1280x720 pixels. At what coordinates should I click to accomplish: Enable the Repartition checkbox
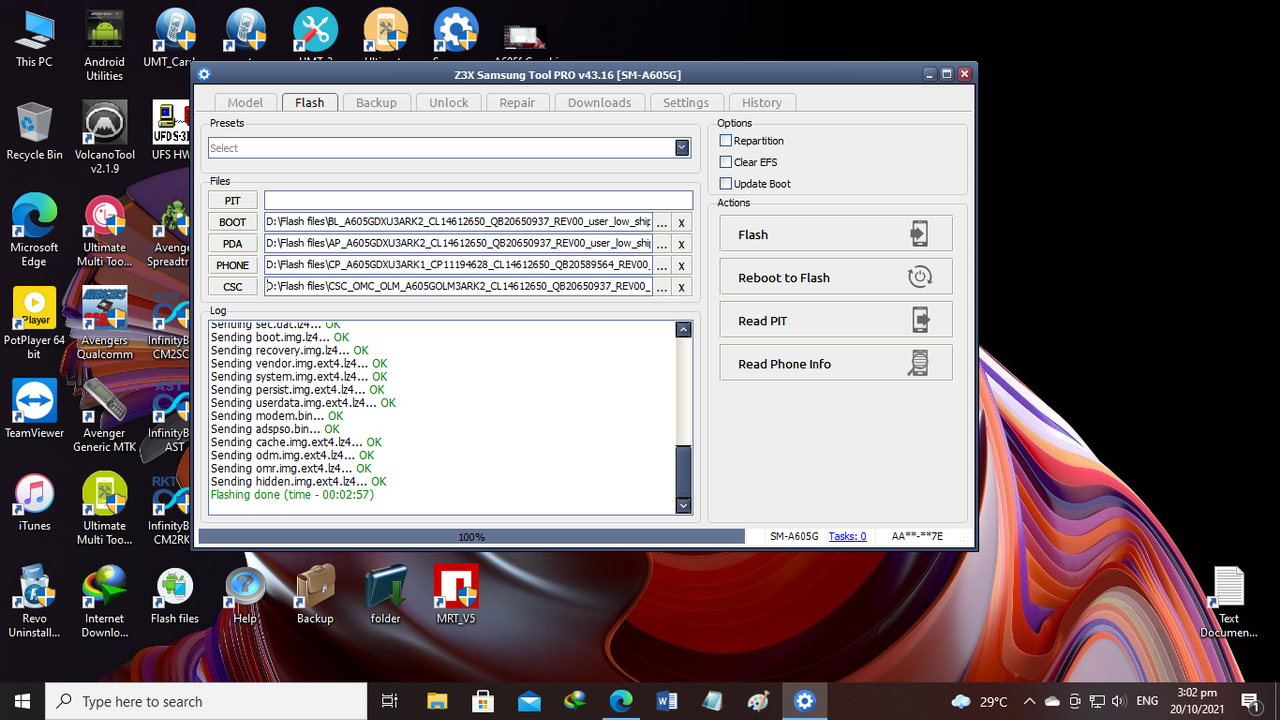726,140
